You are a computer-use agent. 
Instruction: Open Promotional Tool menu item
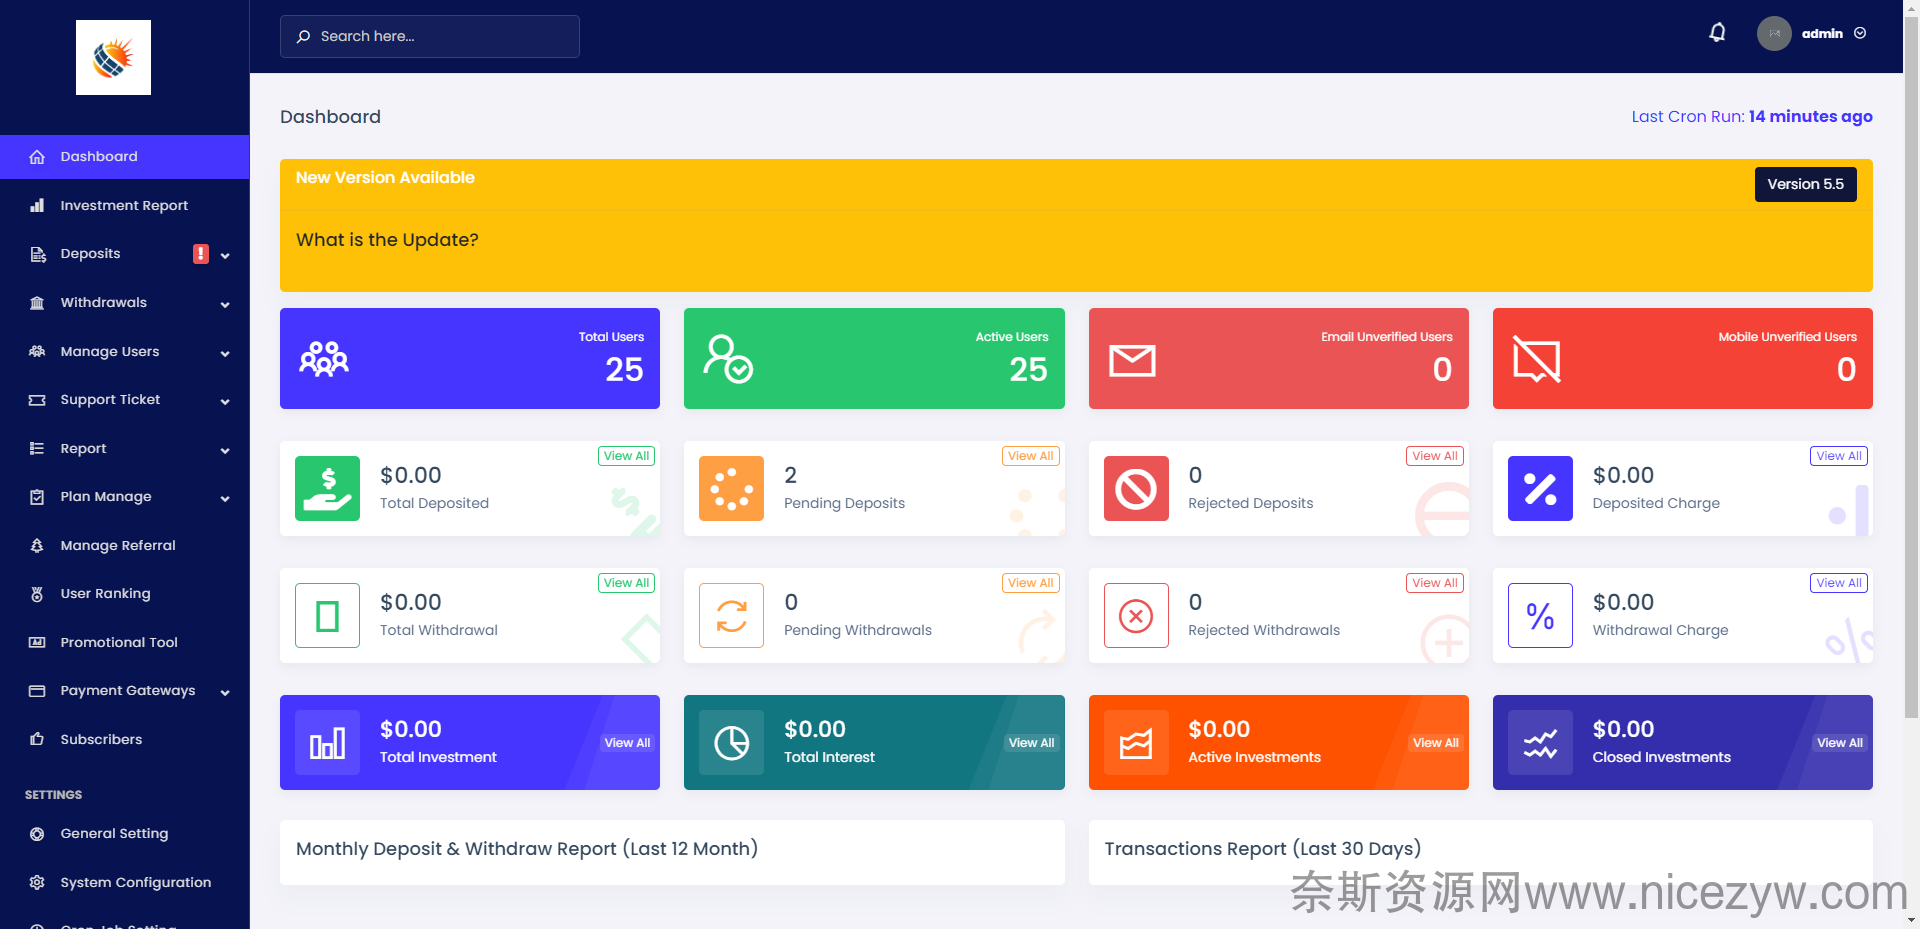tap(124, 642)
